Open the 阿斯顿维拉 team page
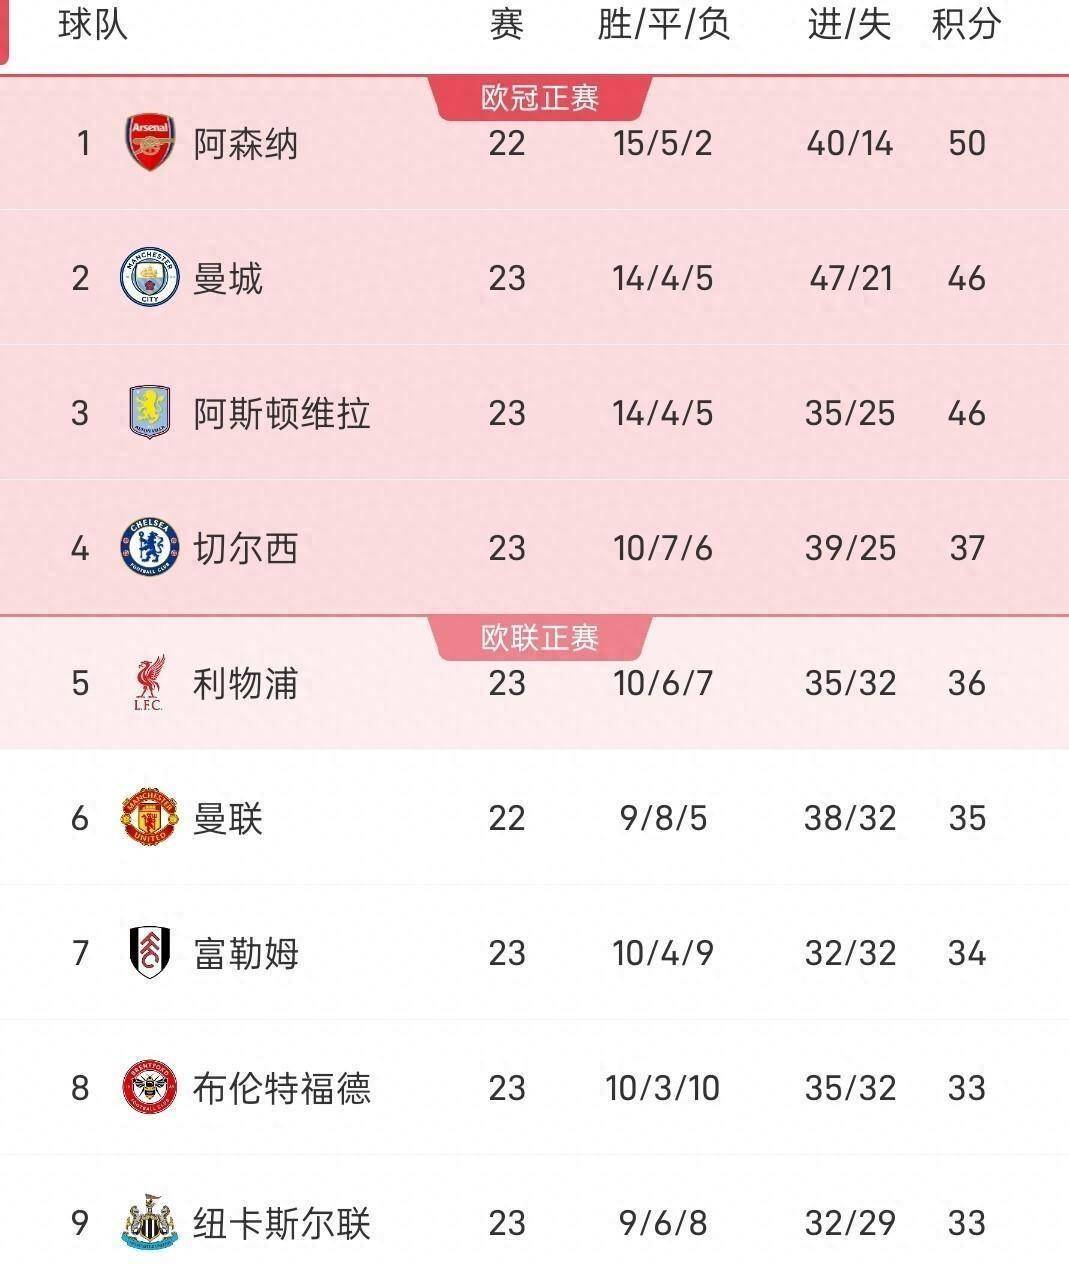Viewport: 1069px width, 1264px height. pos(282,413)
